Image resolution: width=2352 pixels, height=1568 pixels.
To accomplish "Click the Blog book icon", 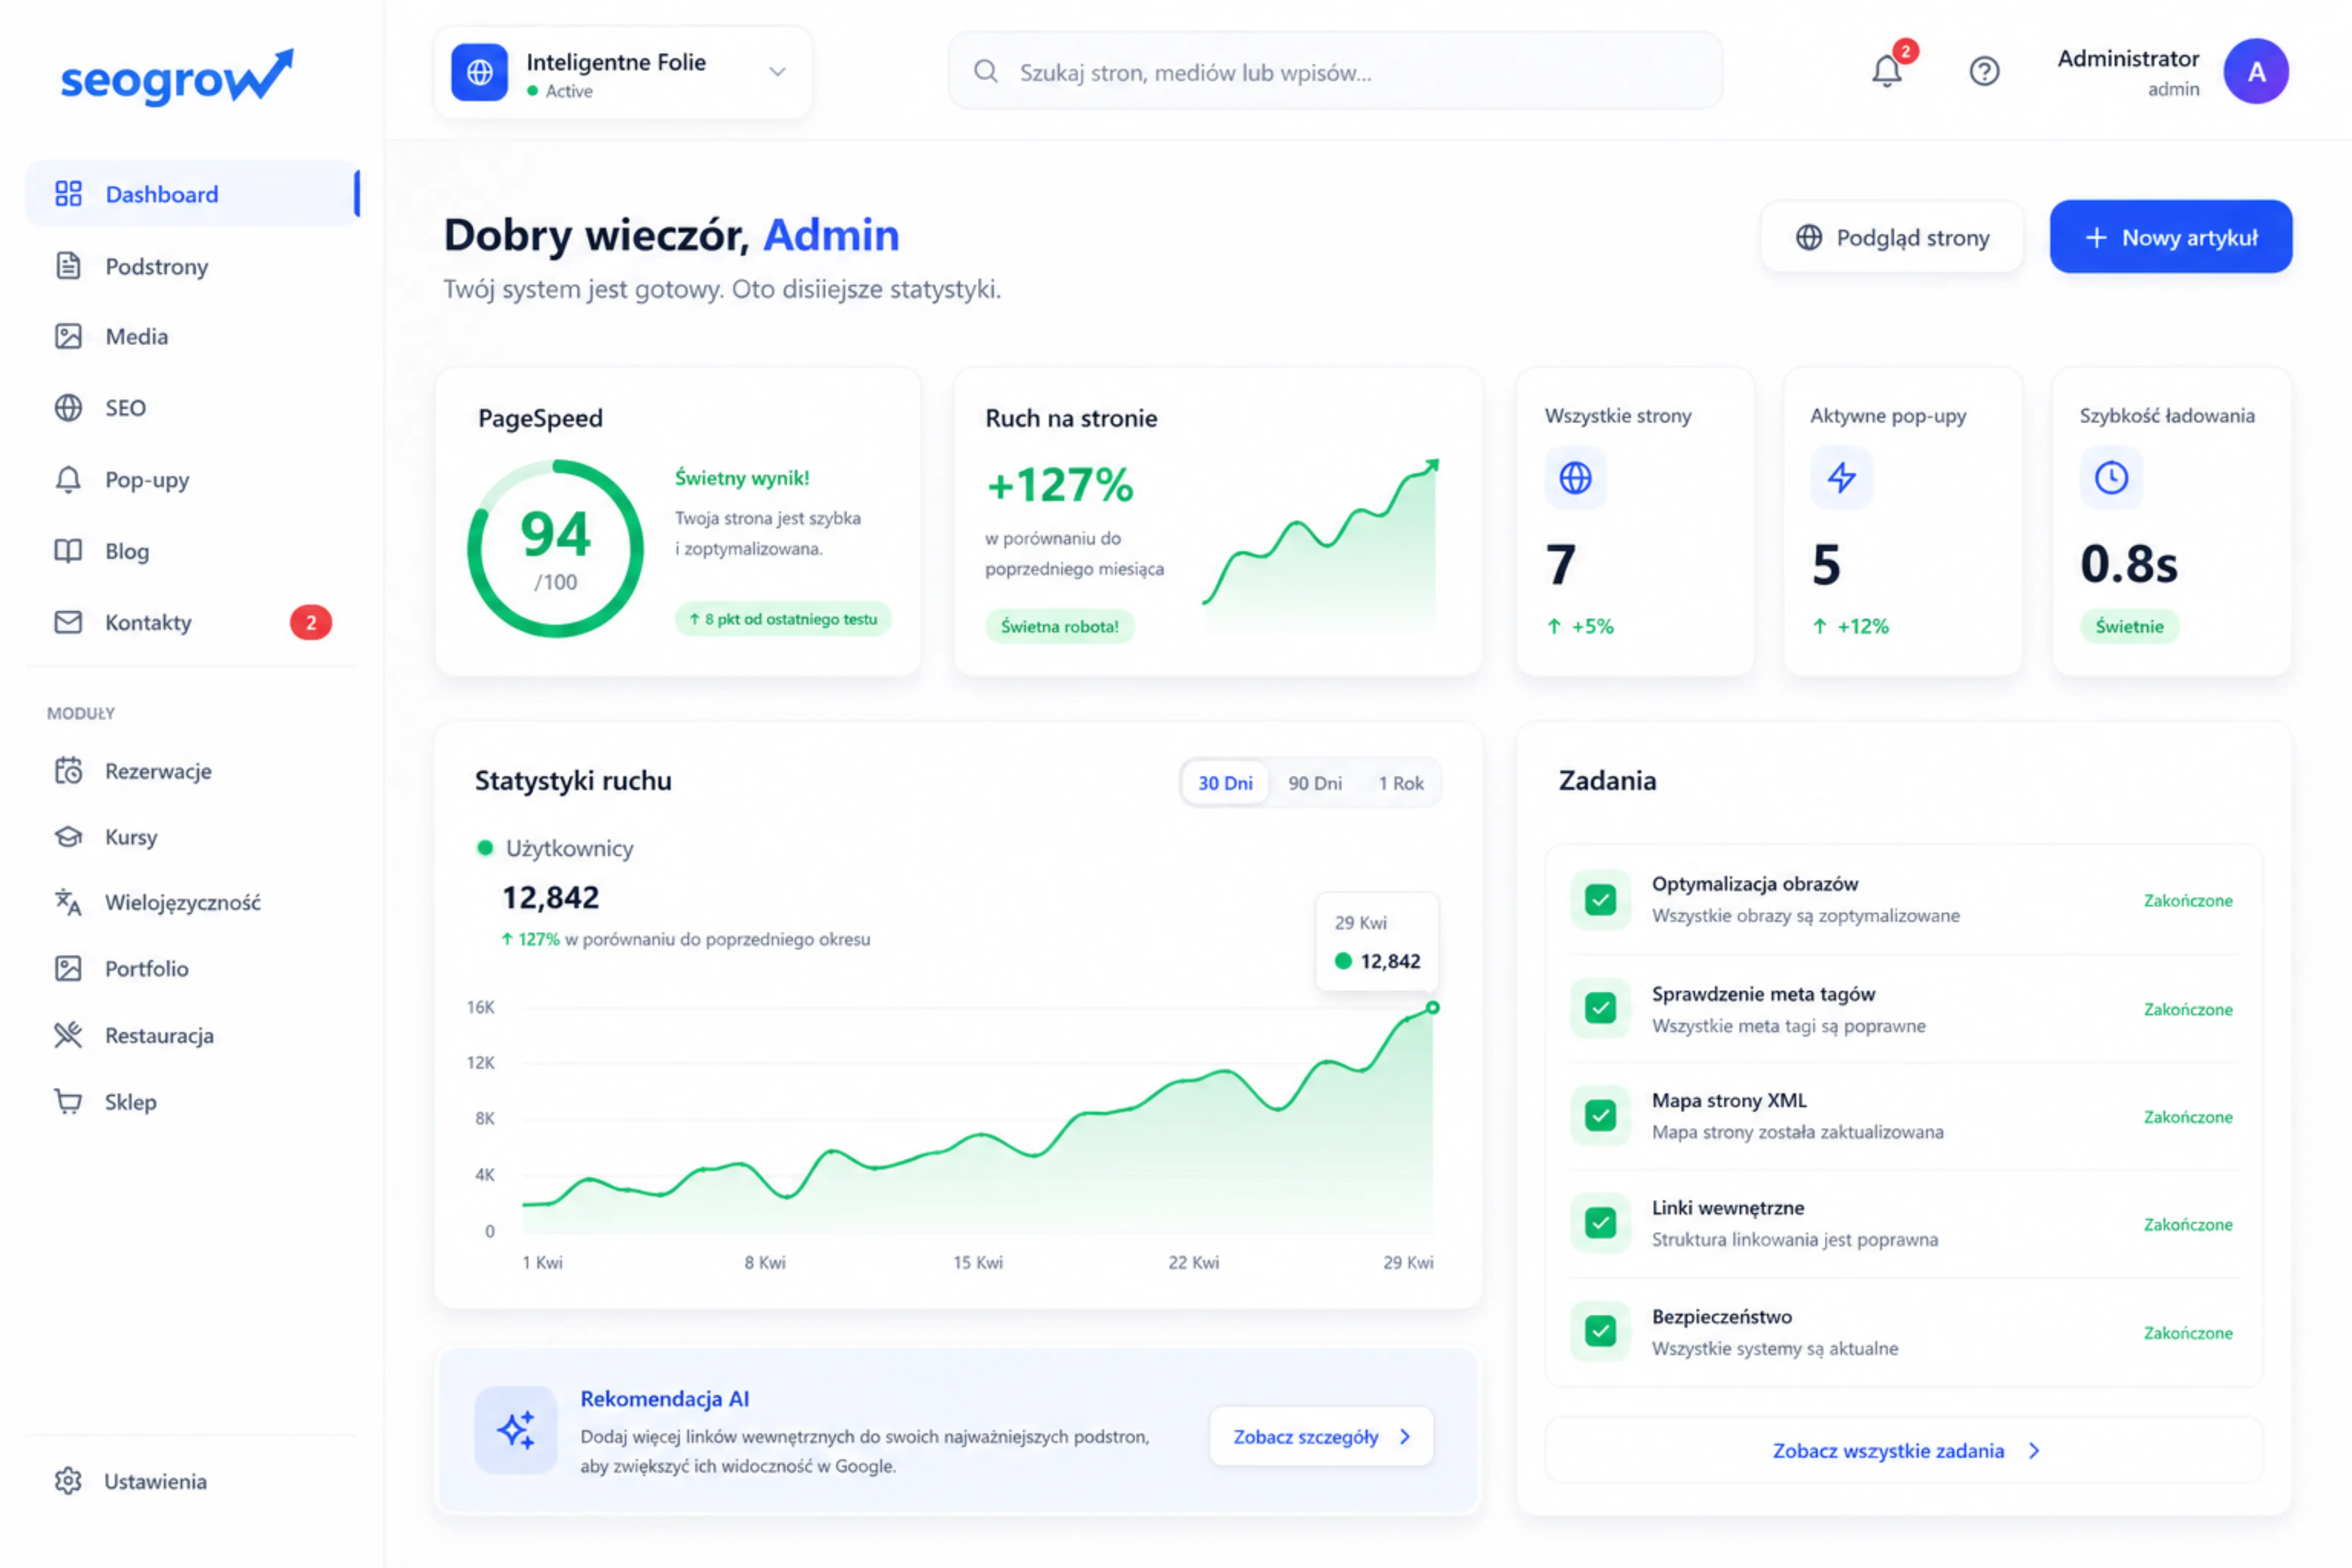I will point(68,550).
